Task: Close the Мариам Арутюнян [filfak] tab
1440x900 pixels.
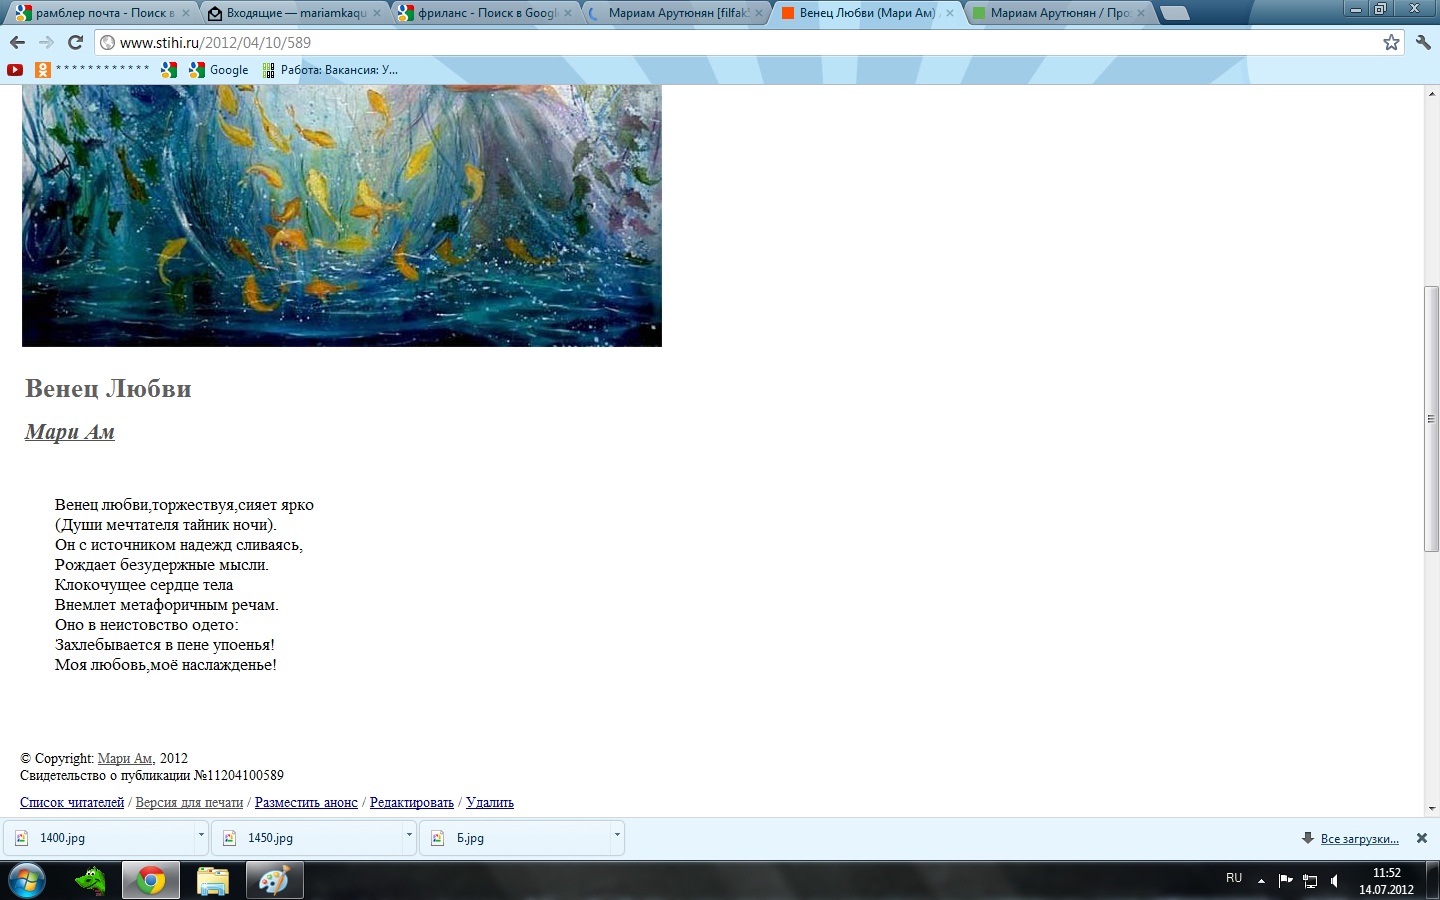Action: 759,13
